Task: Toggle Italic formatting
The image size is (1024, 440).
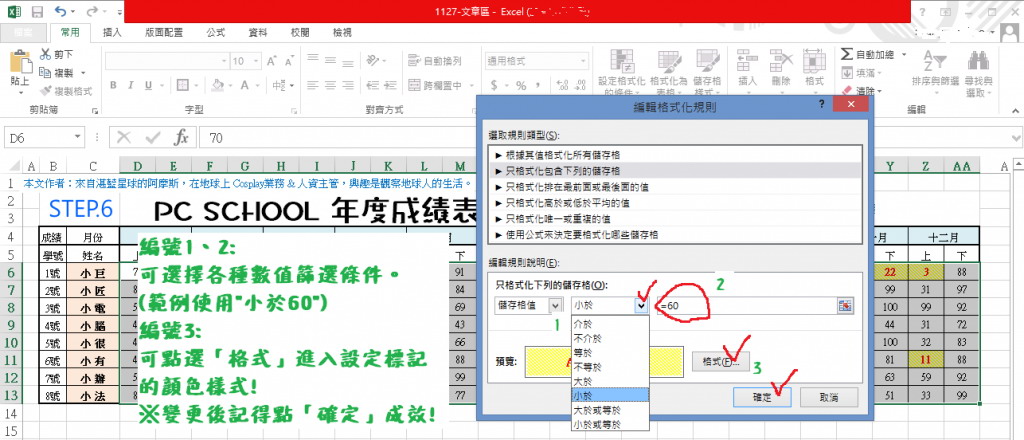Action: [131, 86]
